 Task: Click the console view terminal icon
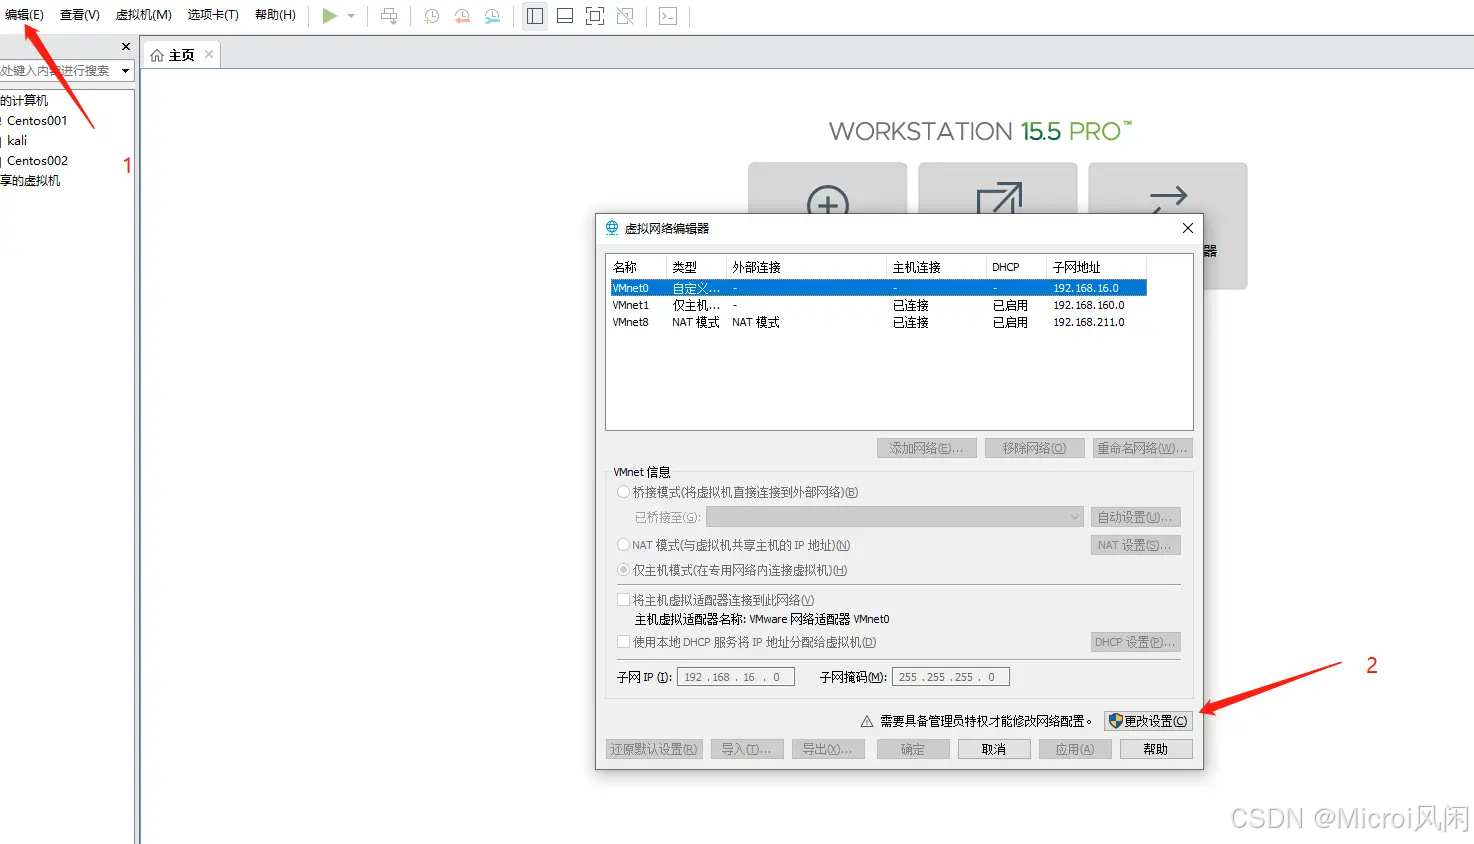[x=668, y=16]
